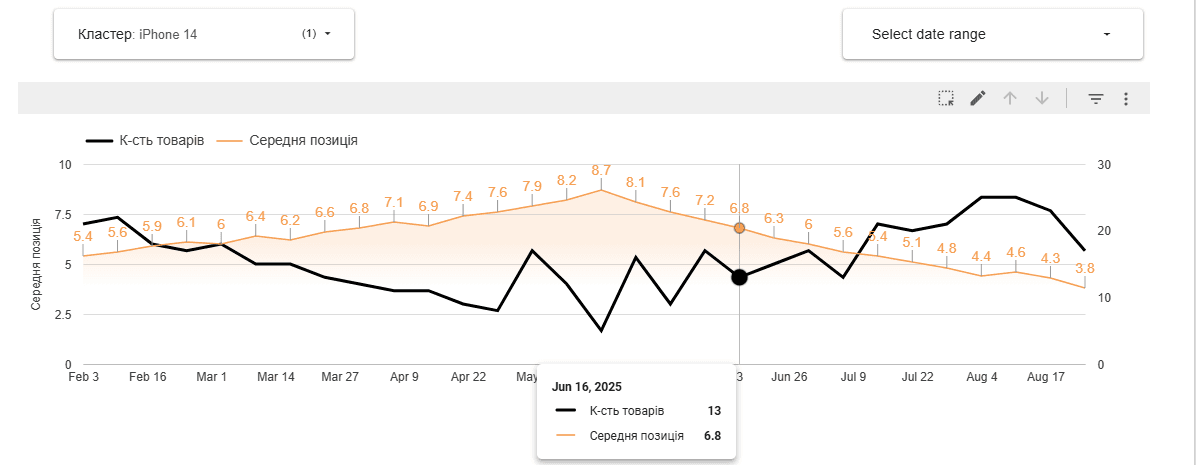Toggle the К-сть товарів legend series

pos(145,141)
